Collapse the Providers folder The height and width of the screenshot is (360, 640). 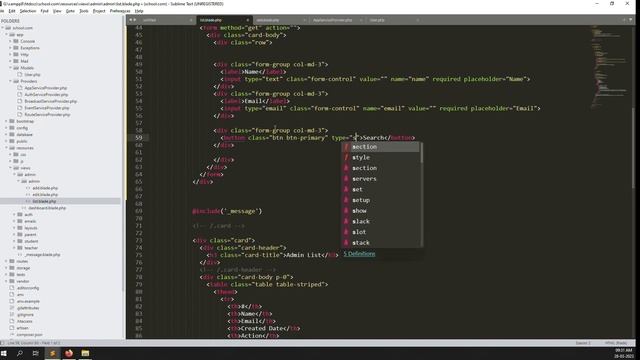tap(10, 81)
